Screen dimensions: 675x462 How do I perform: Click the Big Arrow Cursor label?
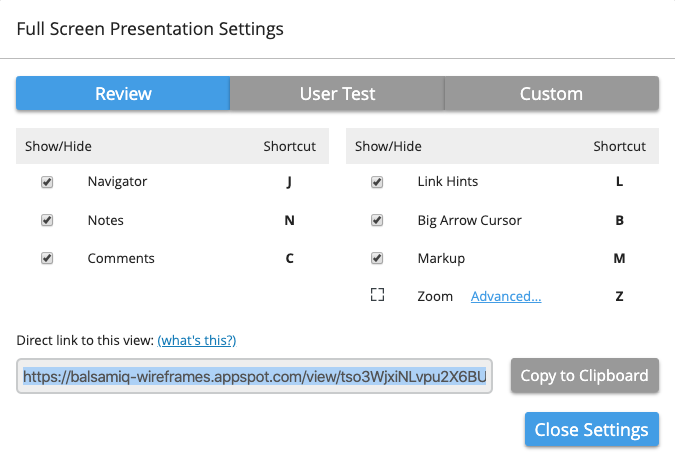tap(469, 220)
